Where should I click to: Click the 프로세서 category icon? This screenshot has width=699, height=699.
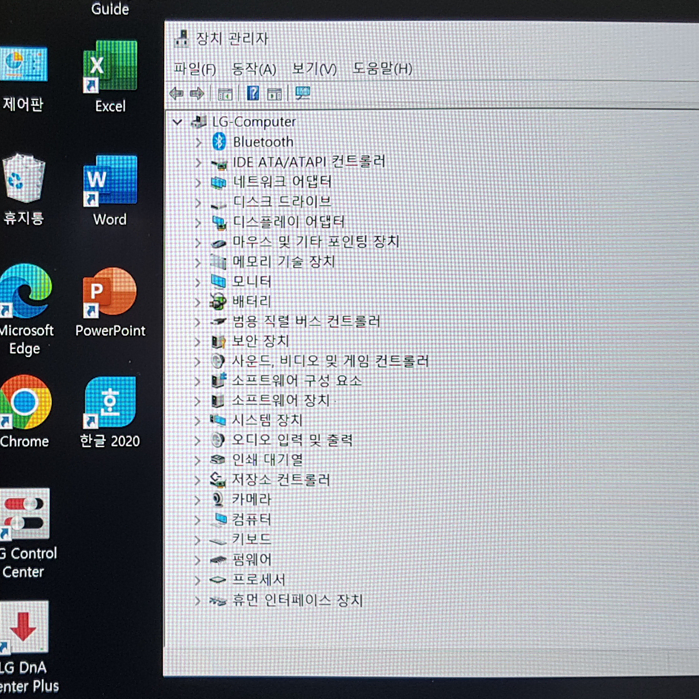click(x=218, y=580)
